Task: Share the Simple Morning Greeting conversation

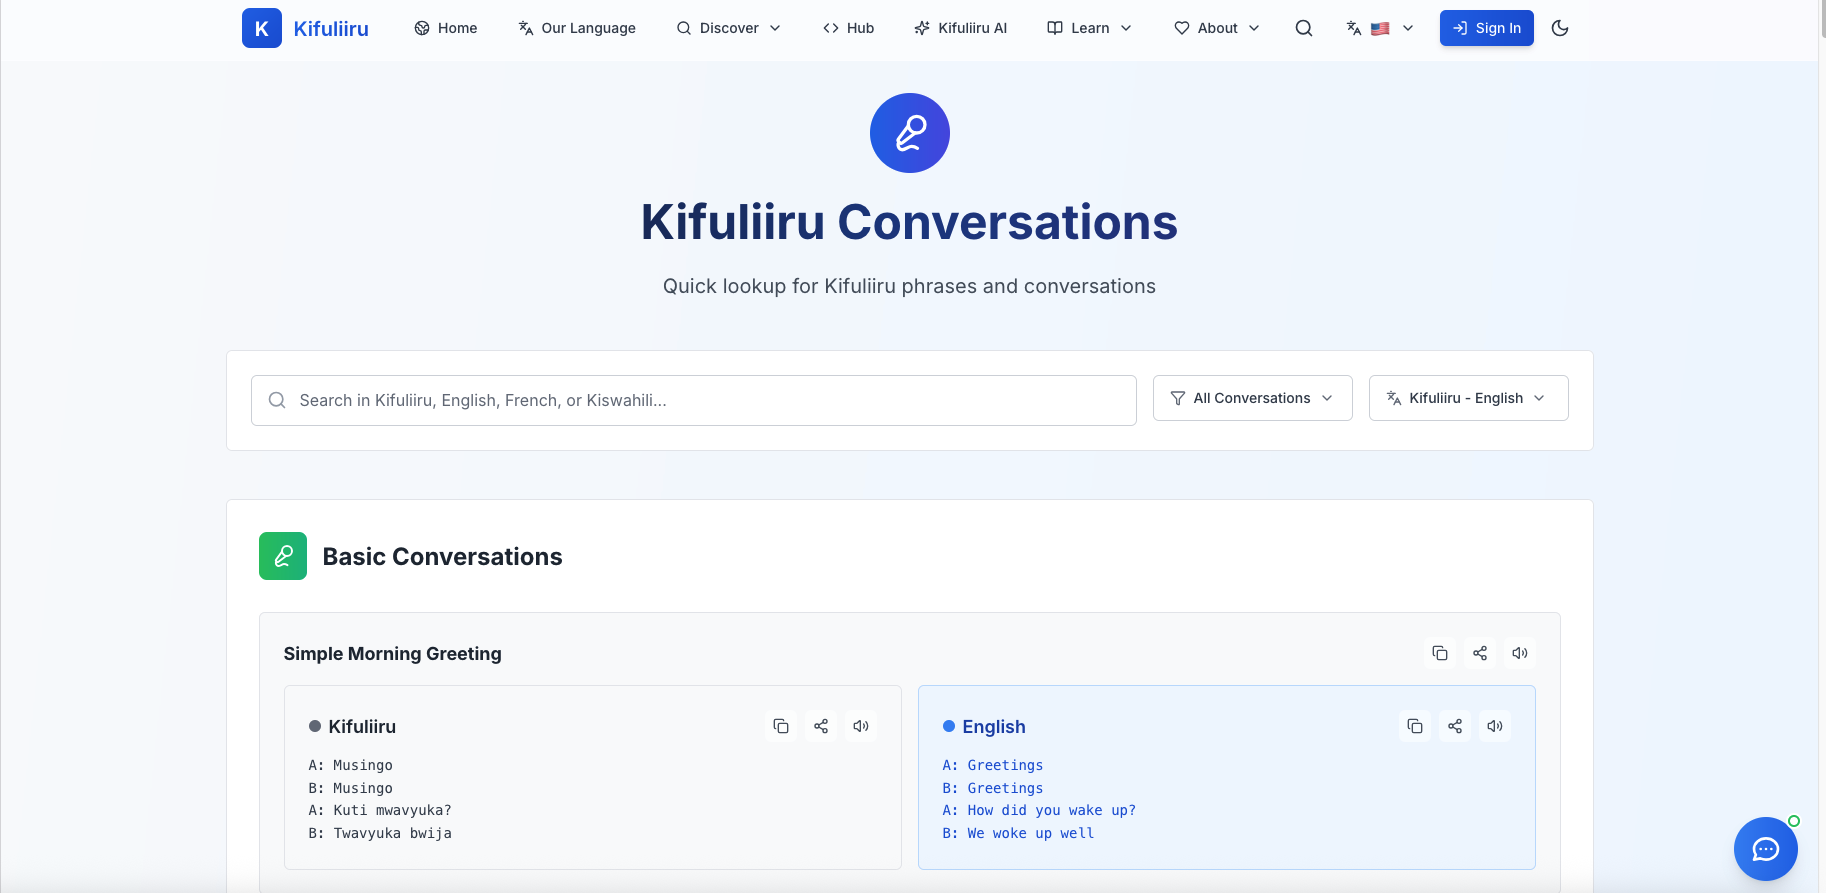Action: tap(1480, 653)
